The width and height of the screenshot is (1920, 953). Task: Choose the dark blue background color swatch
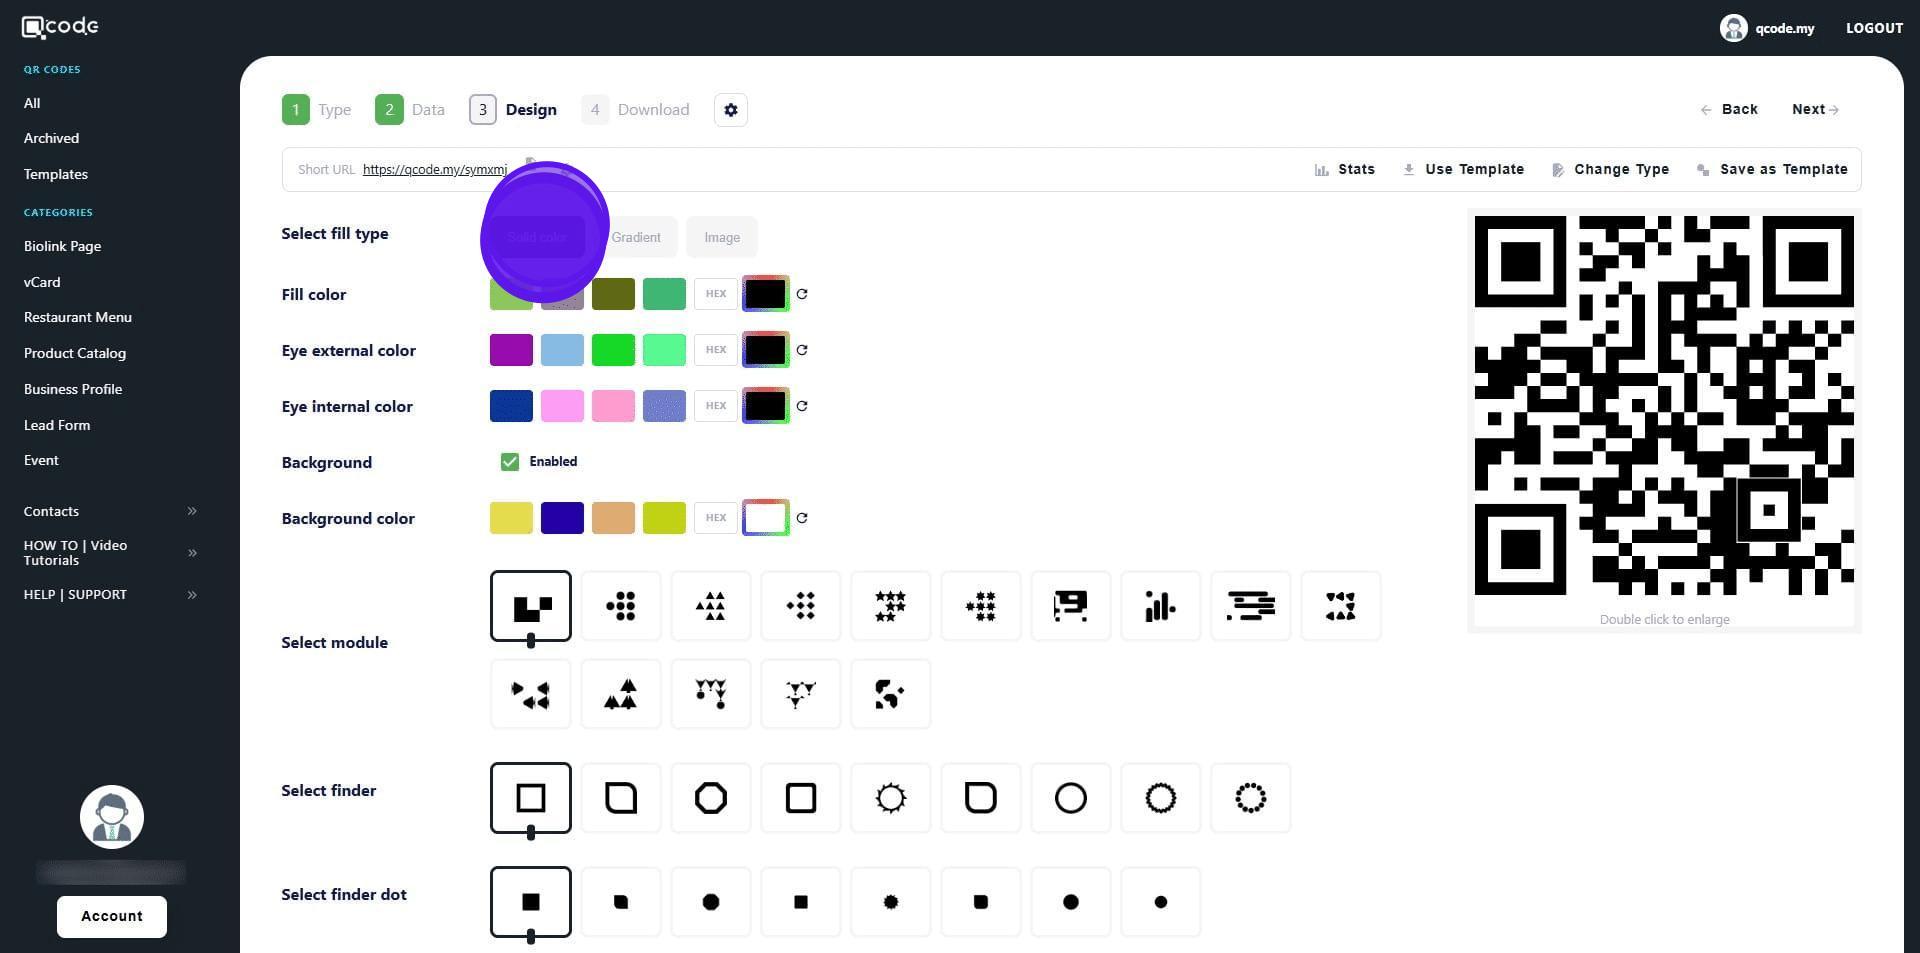point(562,518)
